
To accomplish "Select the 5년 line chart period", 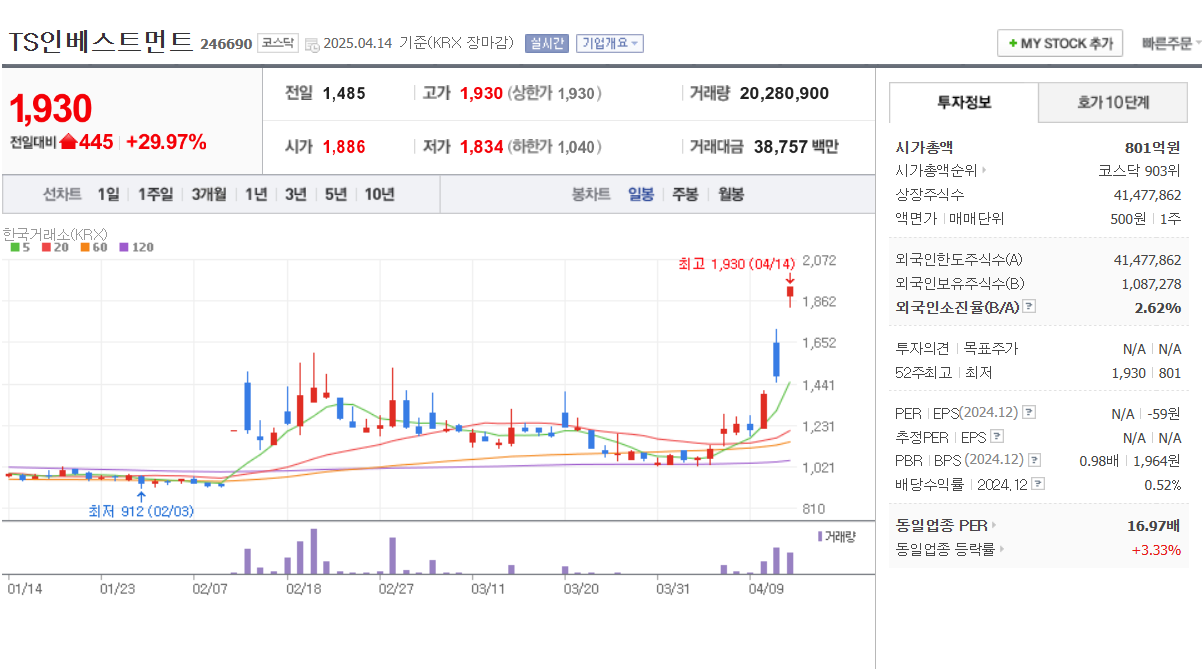I will (335, 194).
